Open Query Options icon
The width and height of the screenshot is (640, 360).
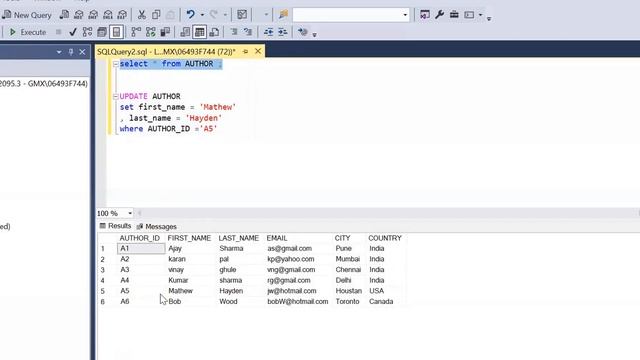102,32
